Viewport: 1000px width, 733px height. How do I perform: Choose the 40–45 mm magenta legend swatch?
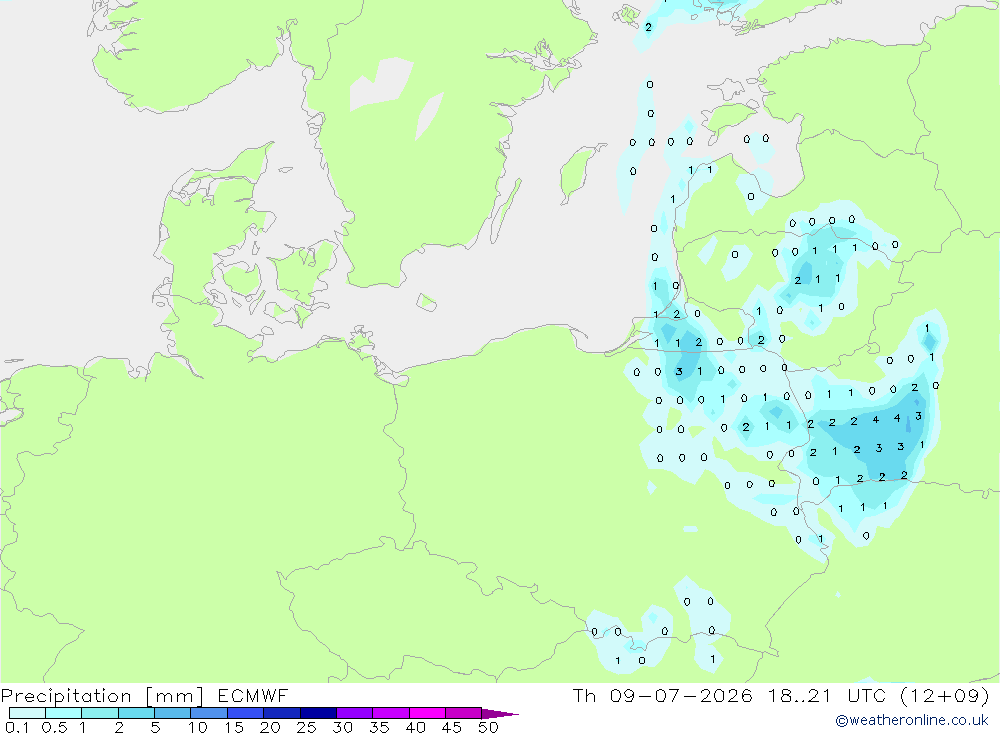[427, 713]
